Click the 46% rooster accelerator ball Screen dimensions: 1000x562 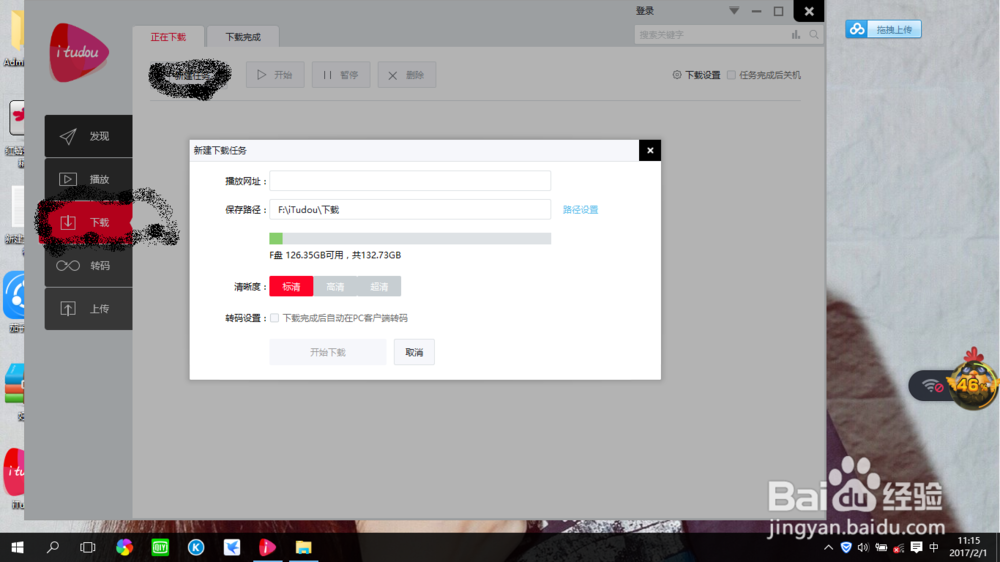972,383
